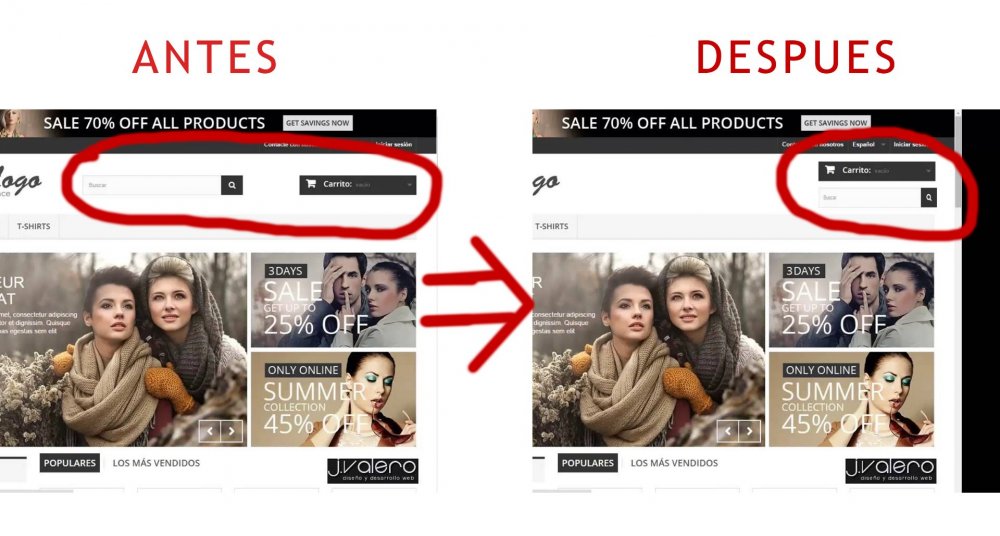Click cart icon in ANTES Carrito bar

click(311, 184)
